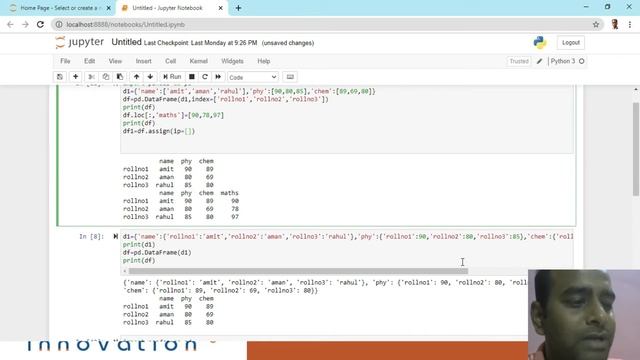Click the Python 3 kernel idle circle
640x360 pixels.
[582, 61]
